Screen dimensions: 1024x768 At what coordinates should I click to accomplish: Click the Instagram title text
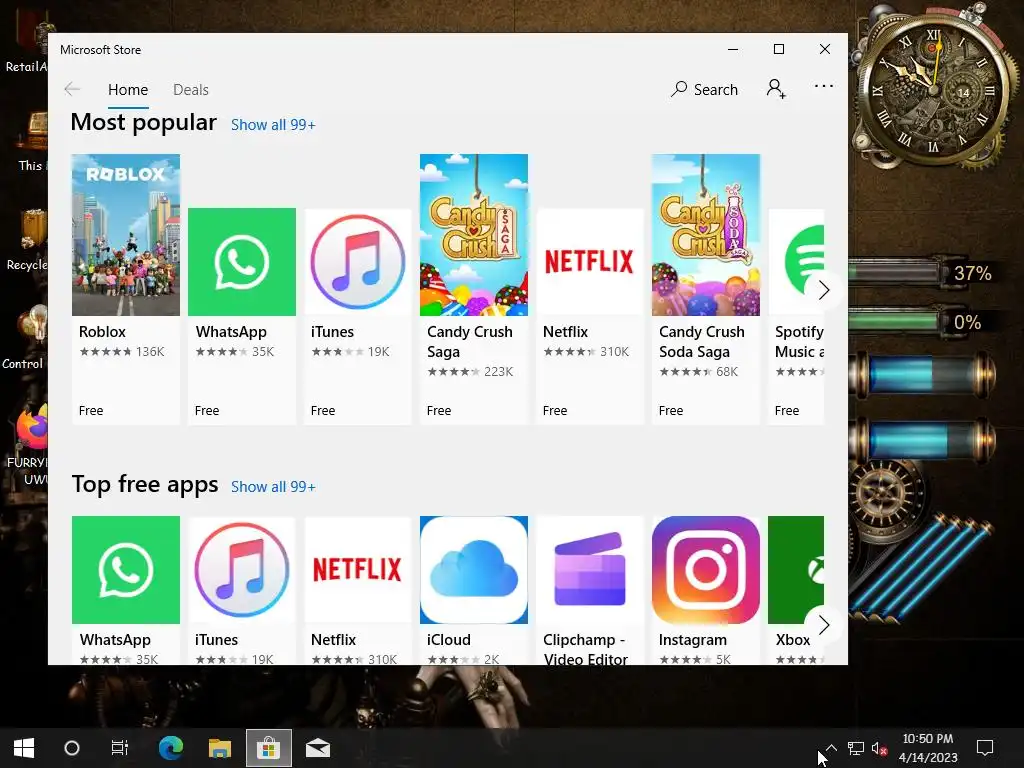(x=692, y=640)
